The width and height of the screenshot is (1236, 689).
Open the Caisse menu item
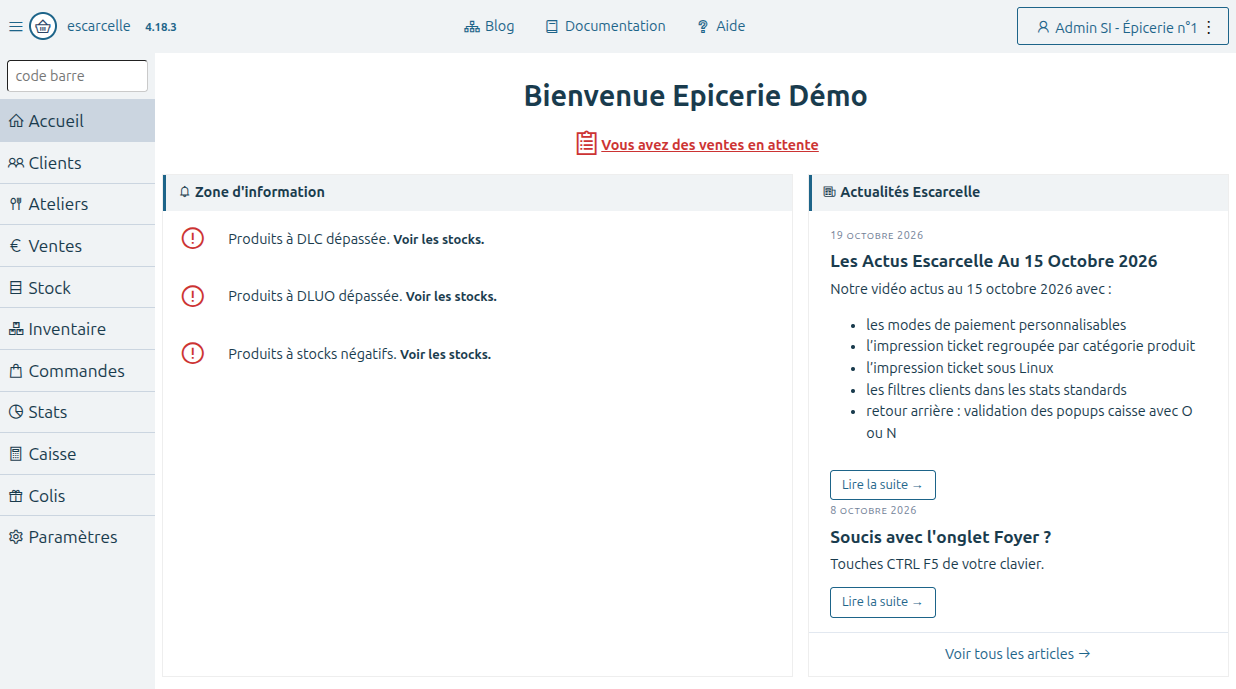click(x=77, y=454)
